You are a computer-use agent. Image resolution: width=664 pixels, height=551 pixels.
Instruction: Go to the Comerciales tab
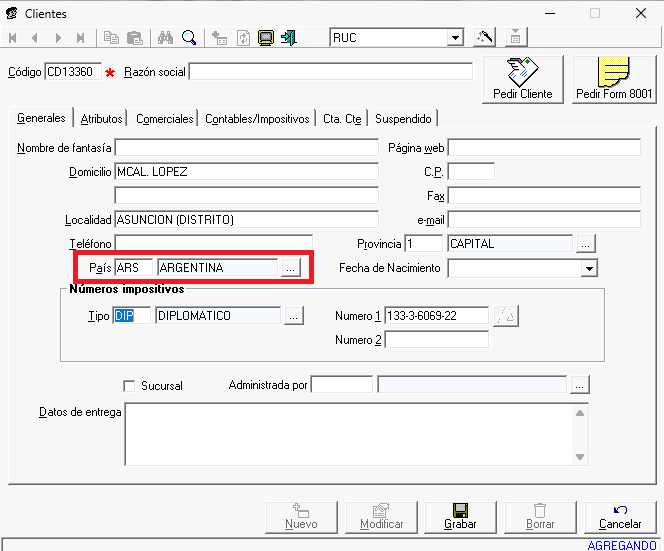tap(165, 118)
